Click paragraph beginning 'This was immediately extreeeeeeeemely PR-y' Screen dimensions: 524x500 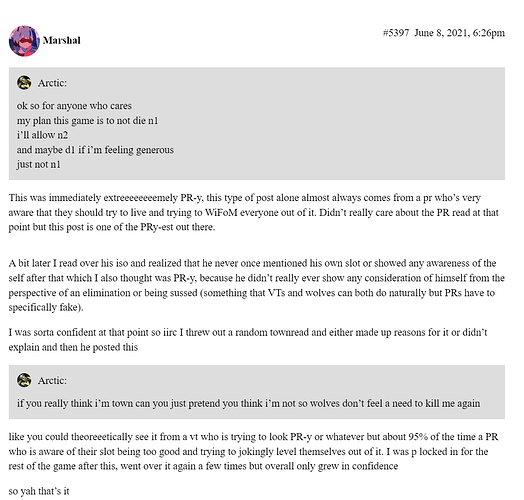coord(255,212)
